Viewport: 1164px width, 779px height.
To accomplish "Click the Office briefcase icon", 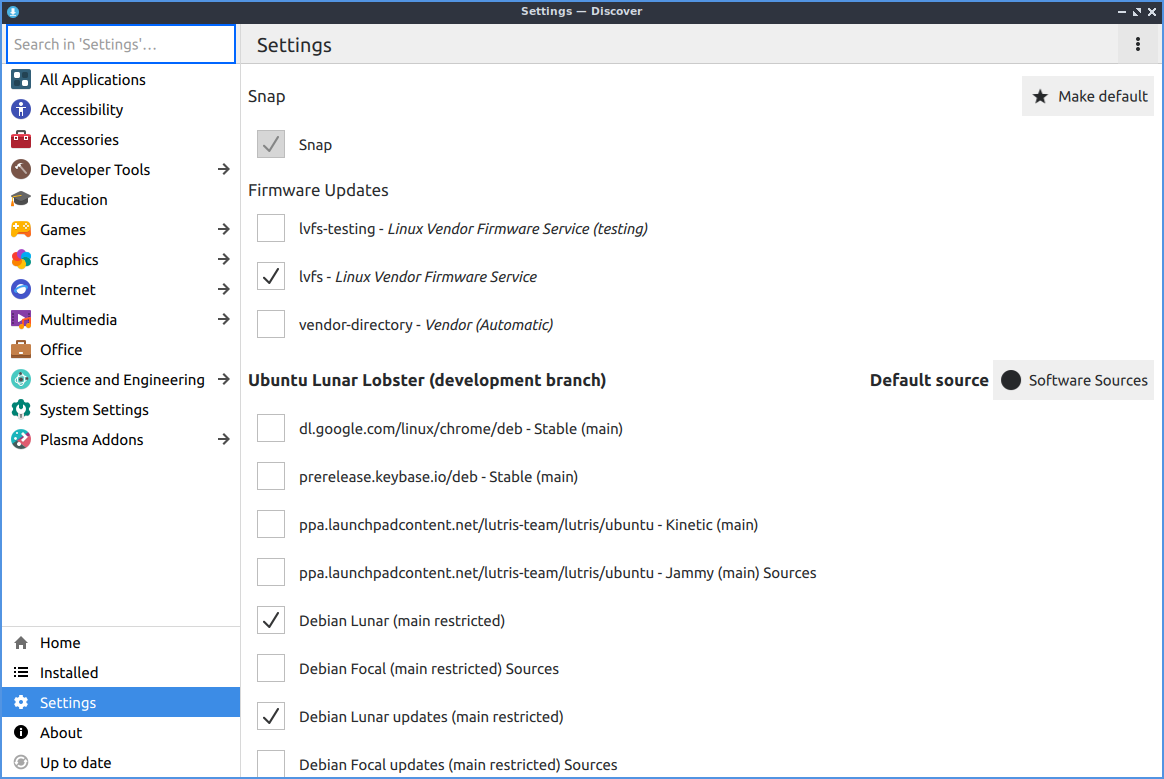I will click(21, 350).
